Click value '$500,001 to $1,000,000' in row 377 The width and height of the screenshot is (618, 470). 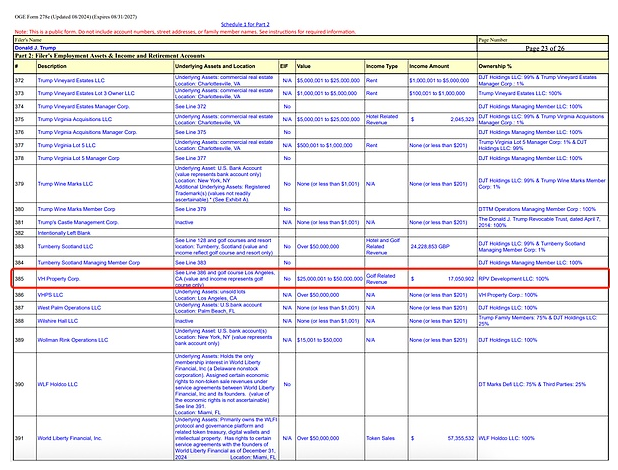[x=325, y=145]
